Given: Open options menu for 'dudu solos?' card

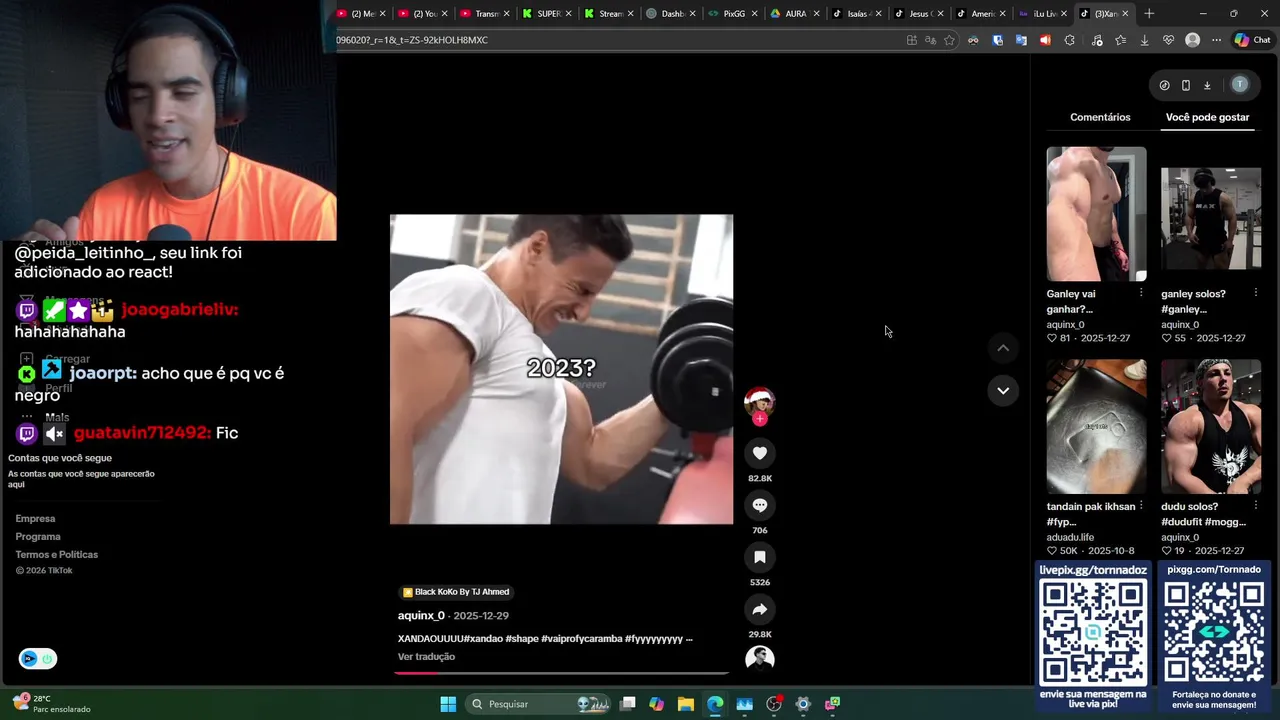Looking at the screenshot, I should point(1256,506).
